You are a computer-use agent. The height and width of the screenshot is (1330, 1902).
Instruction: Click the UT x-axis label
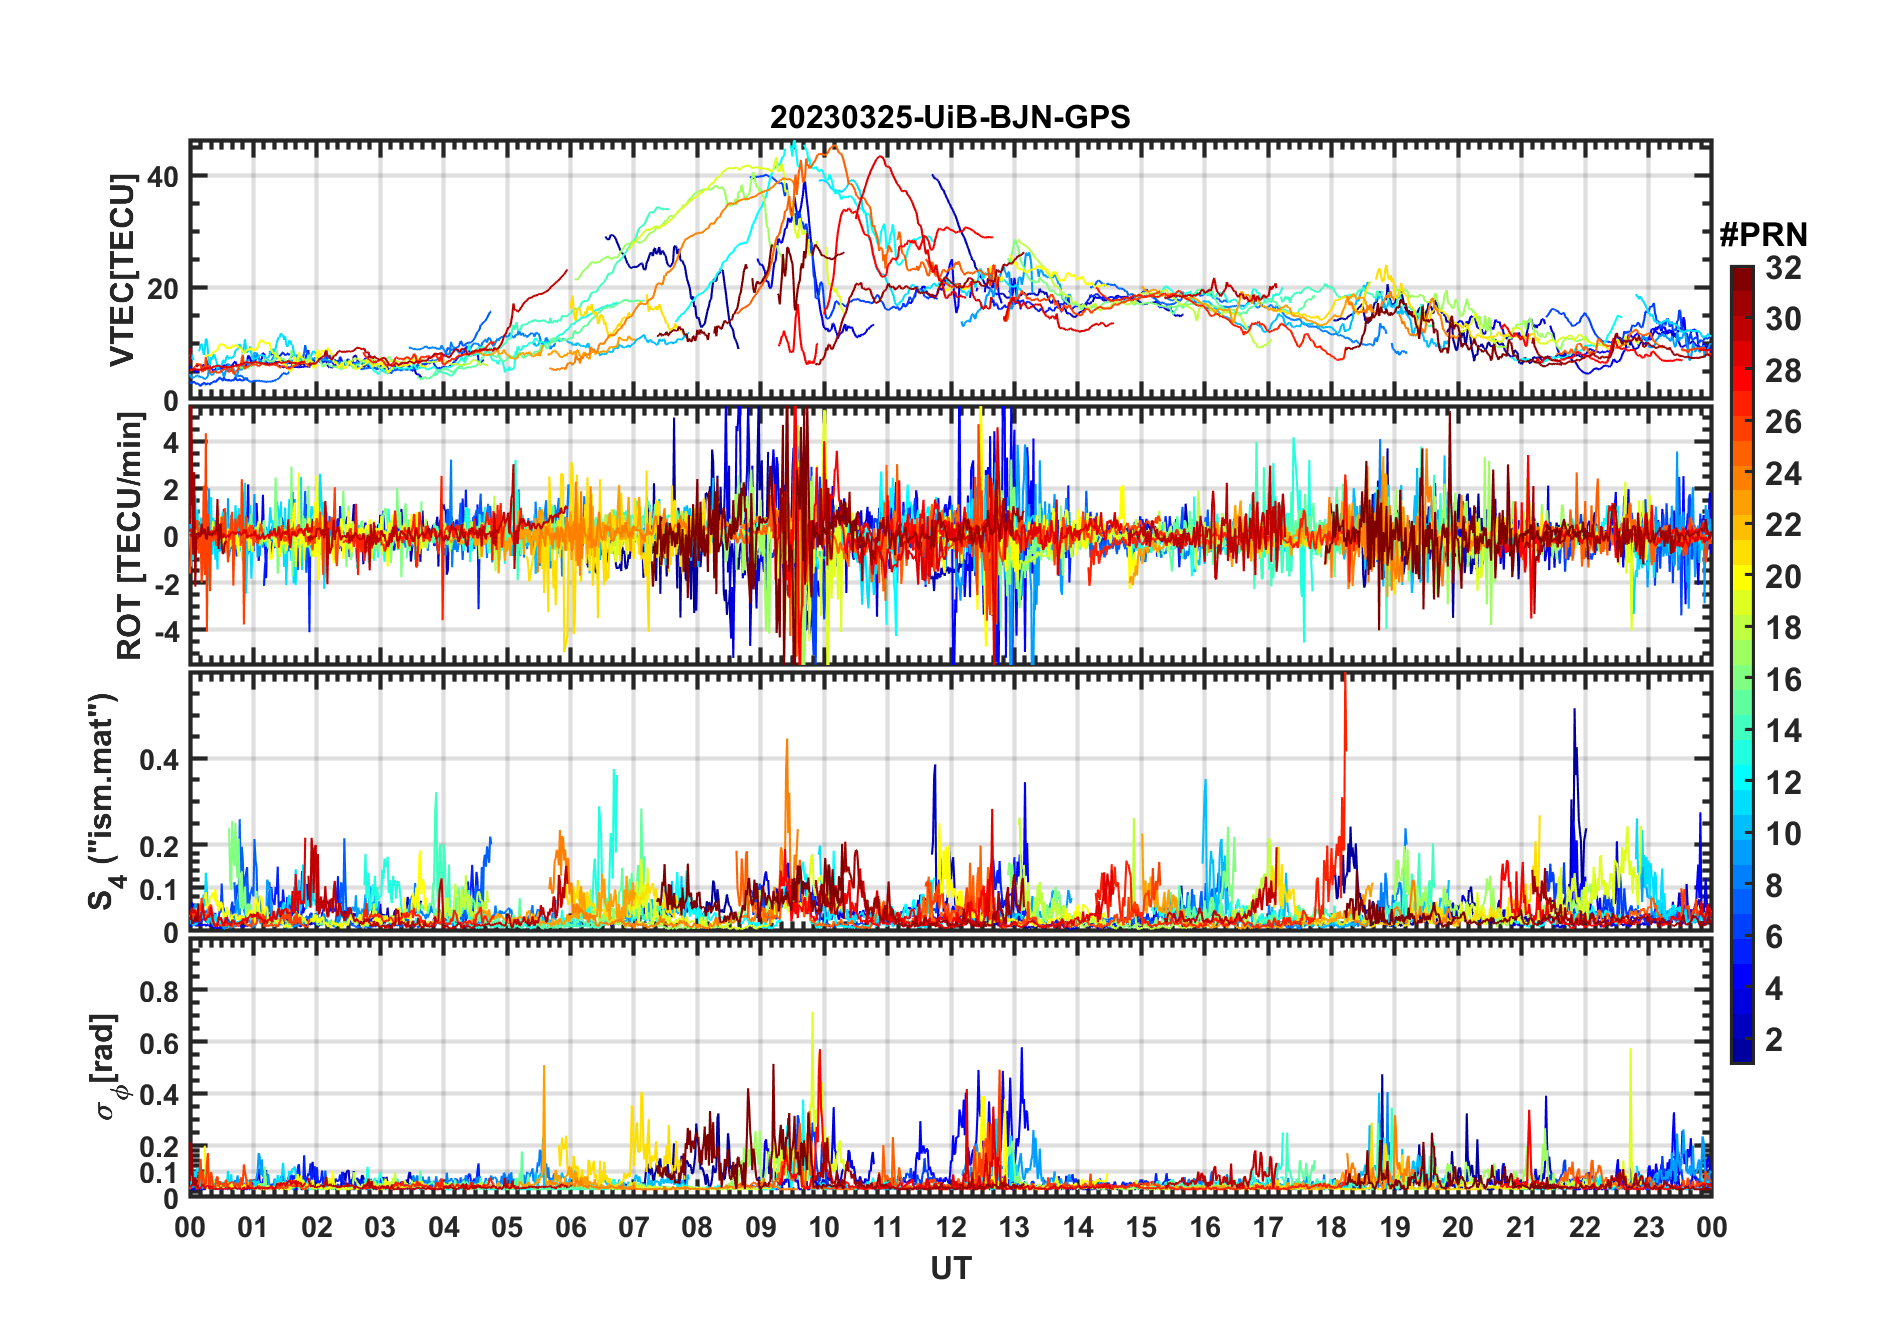click(x=950, y=1268)
